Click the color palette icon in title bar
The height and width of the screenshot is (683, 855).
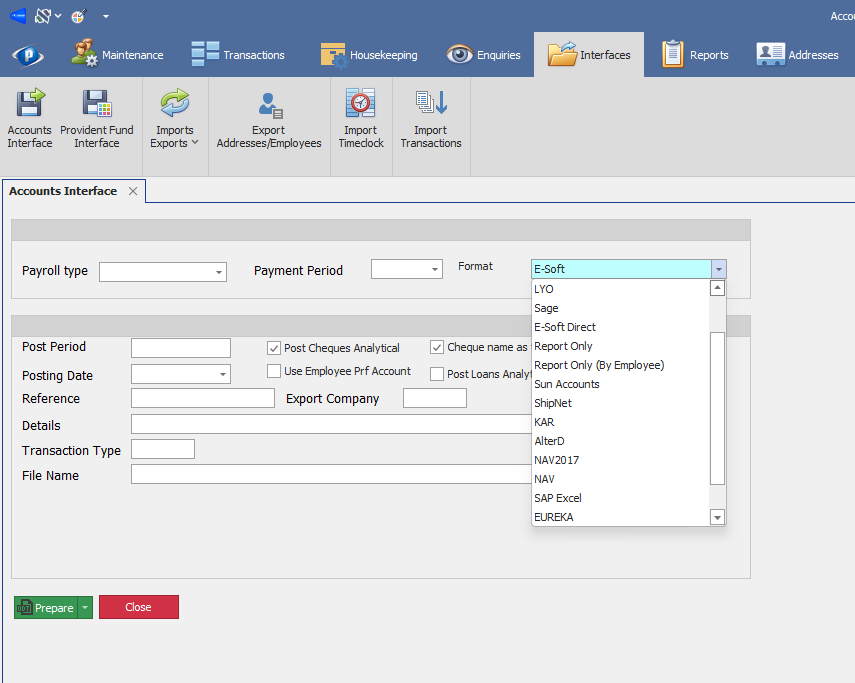pyautogui.click(x=79, y=16)
